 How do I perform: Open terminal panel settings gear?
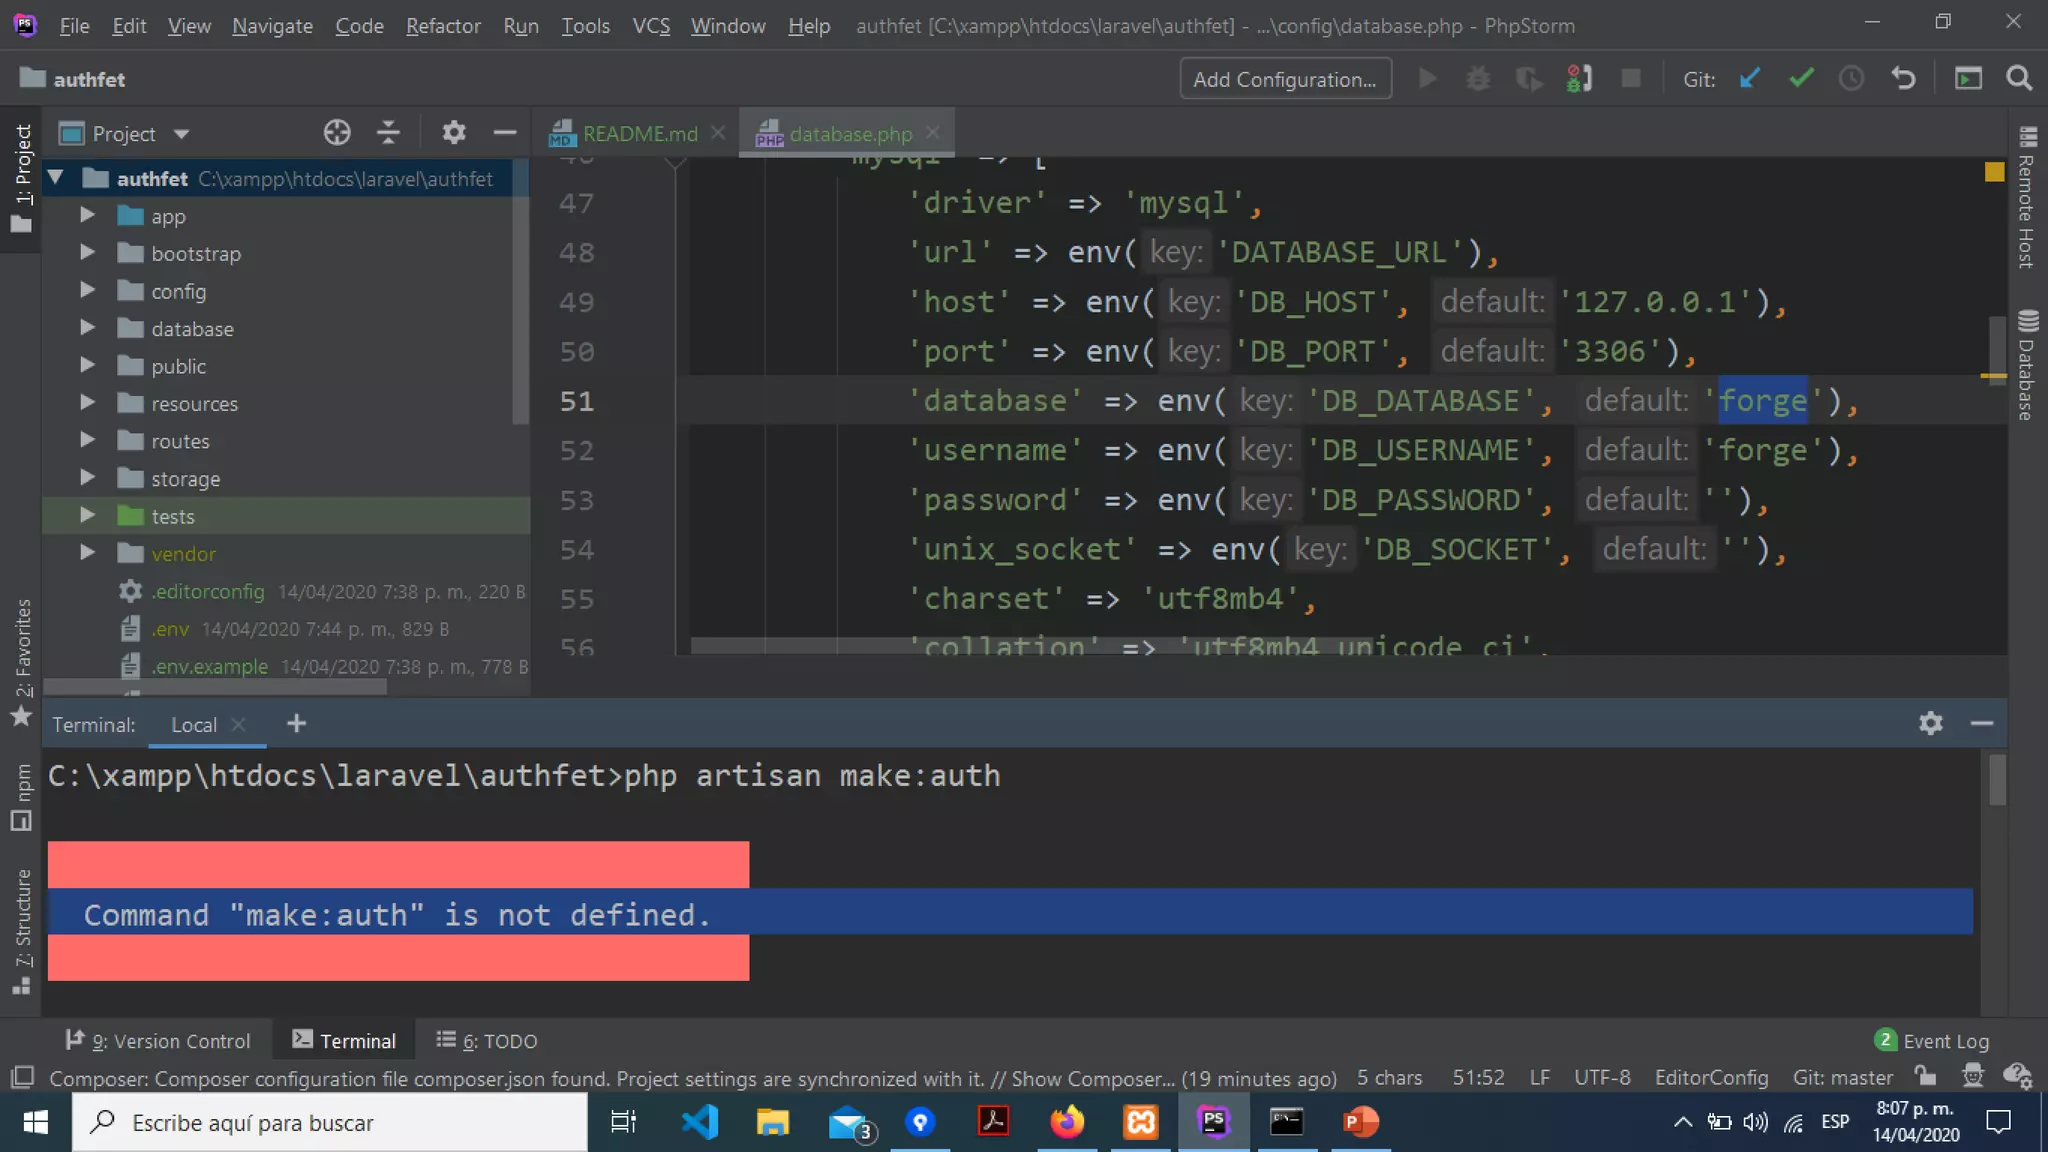(x=1930, y=723)
